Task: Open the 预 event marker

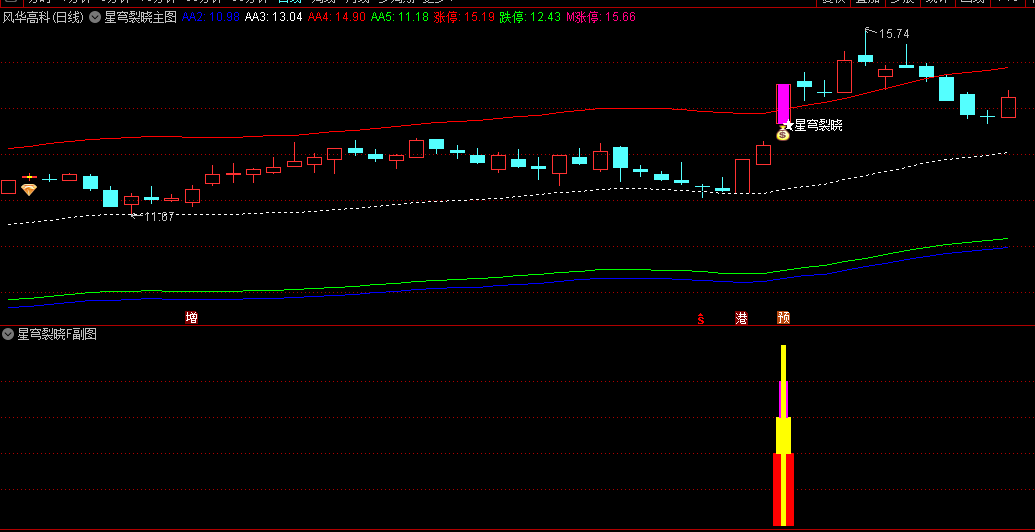Action: (784, 318)
